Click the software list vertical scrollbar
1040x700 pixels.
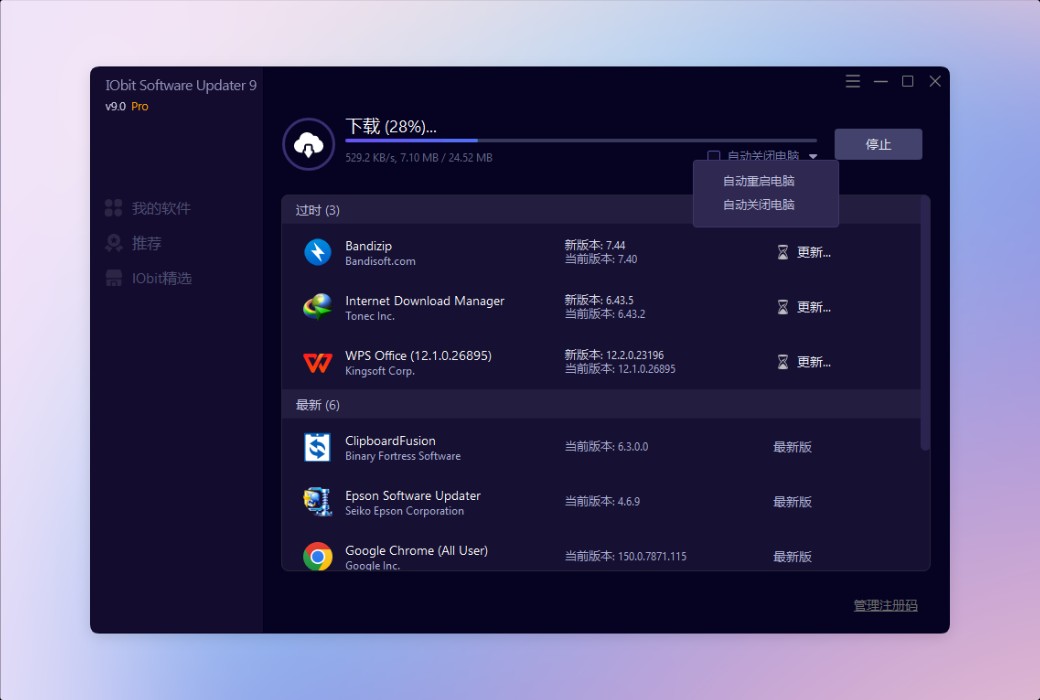[x=925, y=325]
